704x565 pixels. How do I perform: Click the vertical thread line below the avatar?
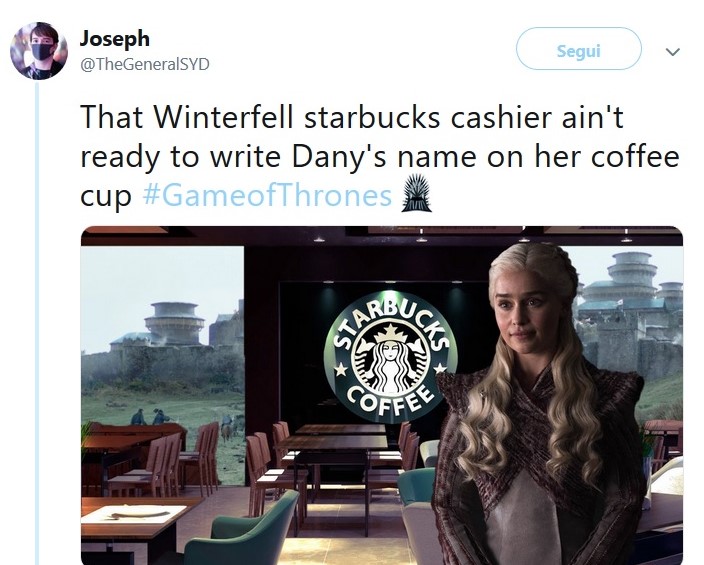pos(37,322)
